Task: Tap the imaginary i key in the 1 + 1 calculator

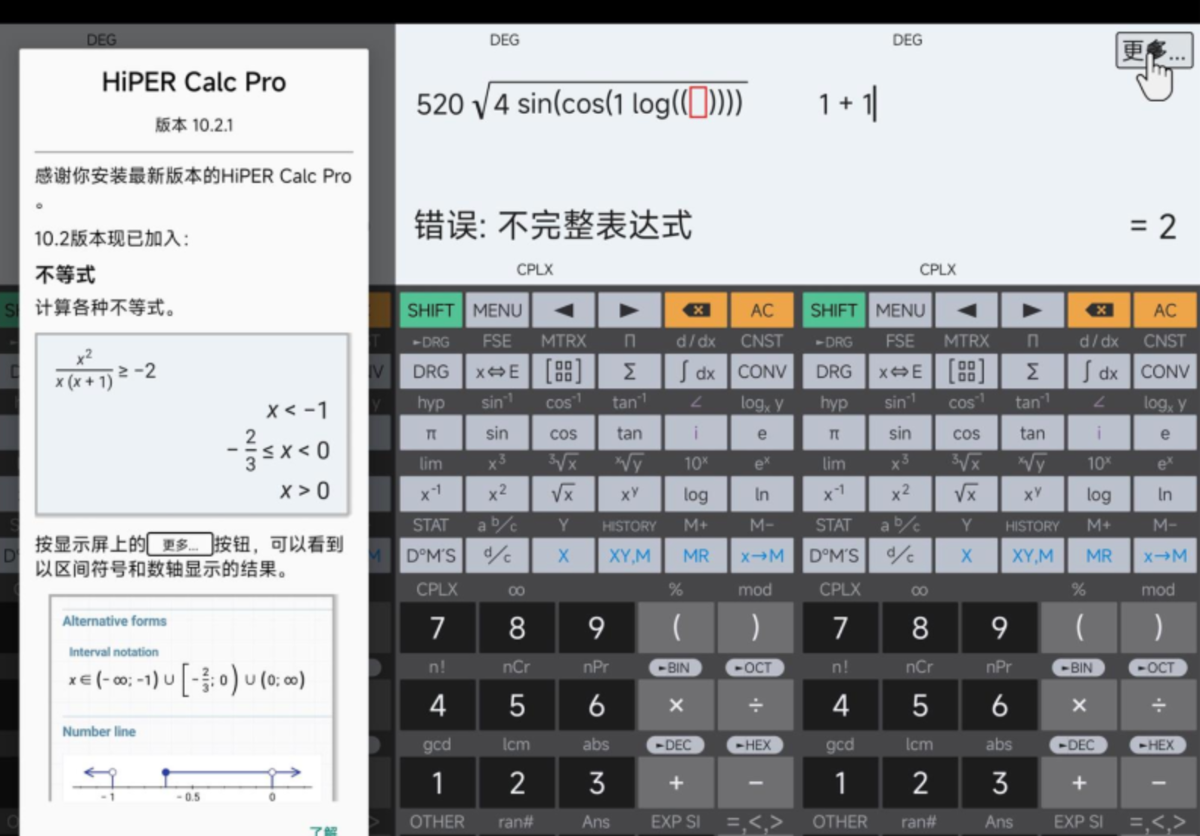Action: 1099,433
